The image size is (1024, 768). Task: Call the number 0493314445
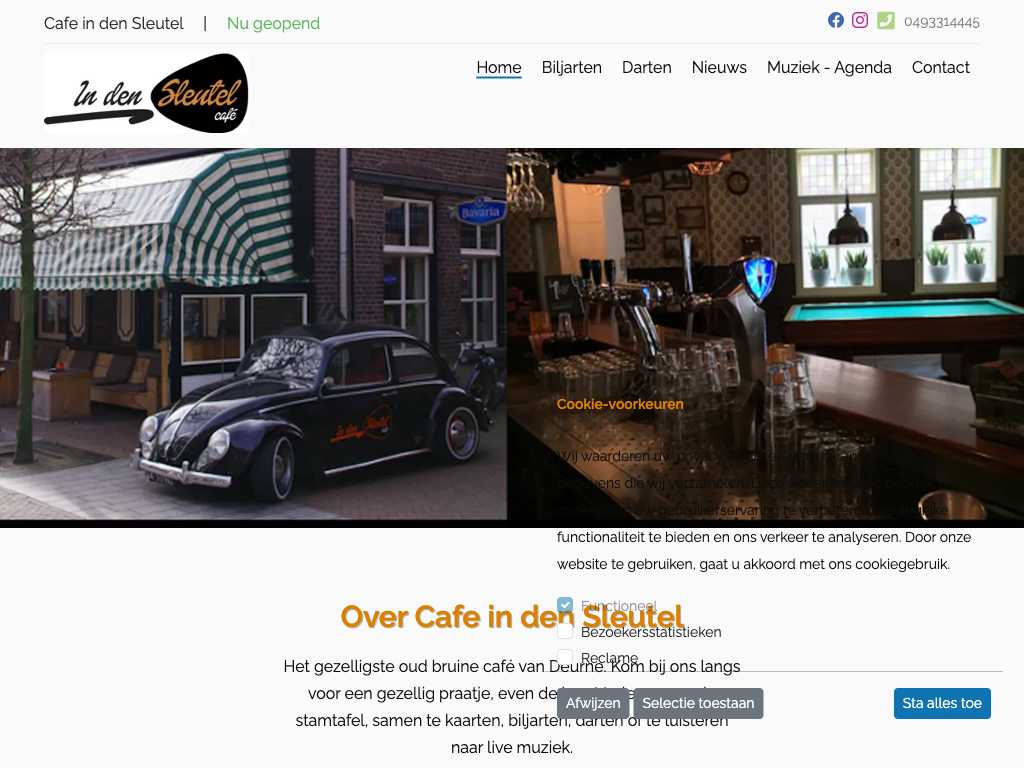click(x=942, y=23)
